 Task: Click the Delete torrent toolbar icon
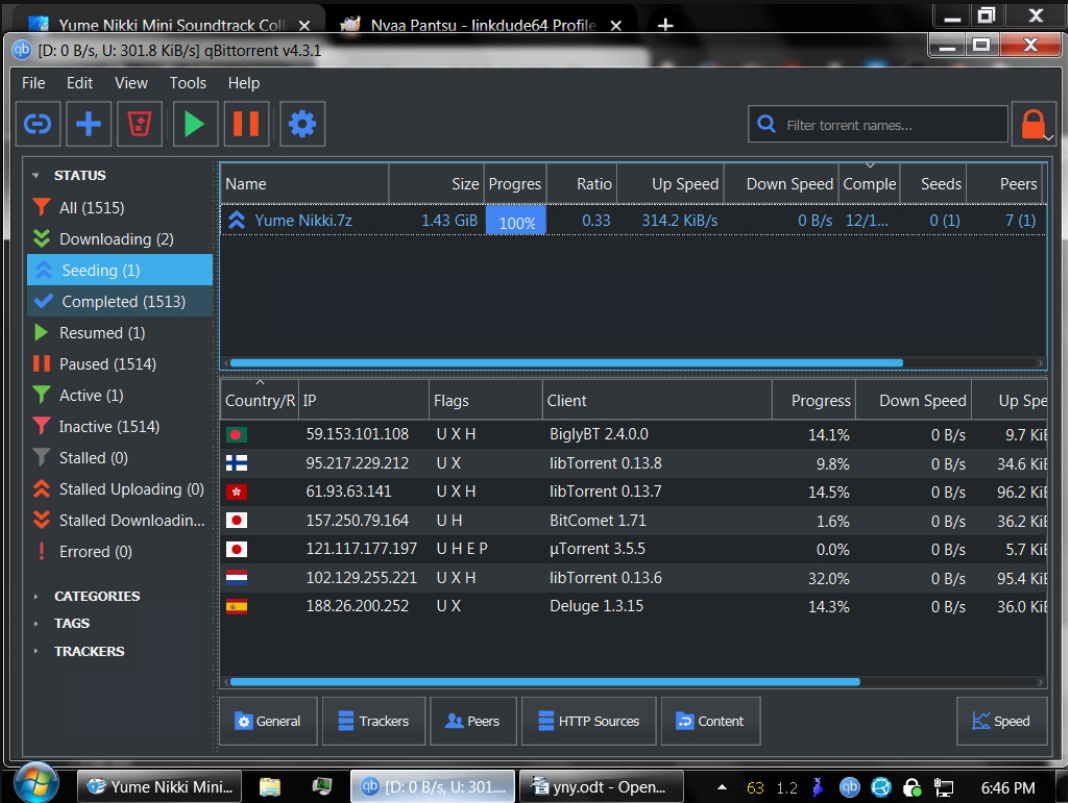[139, 124]
